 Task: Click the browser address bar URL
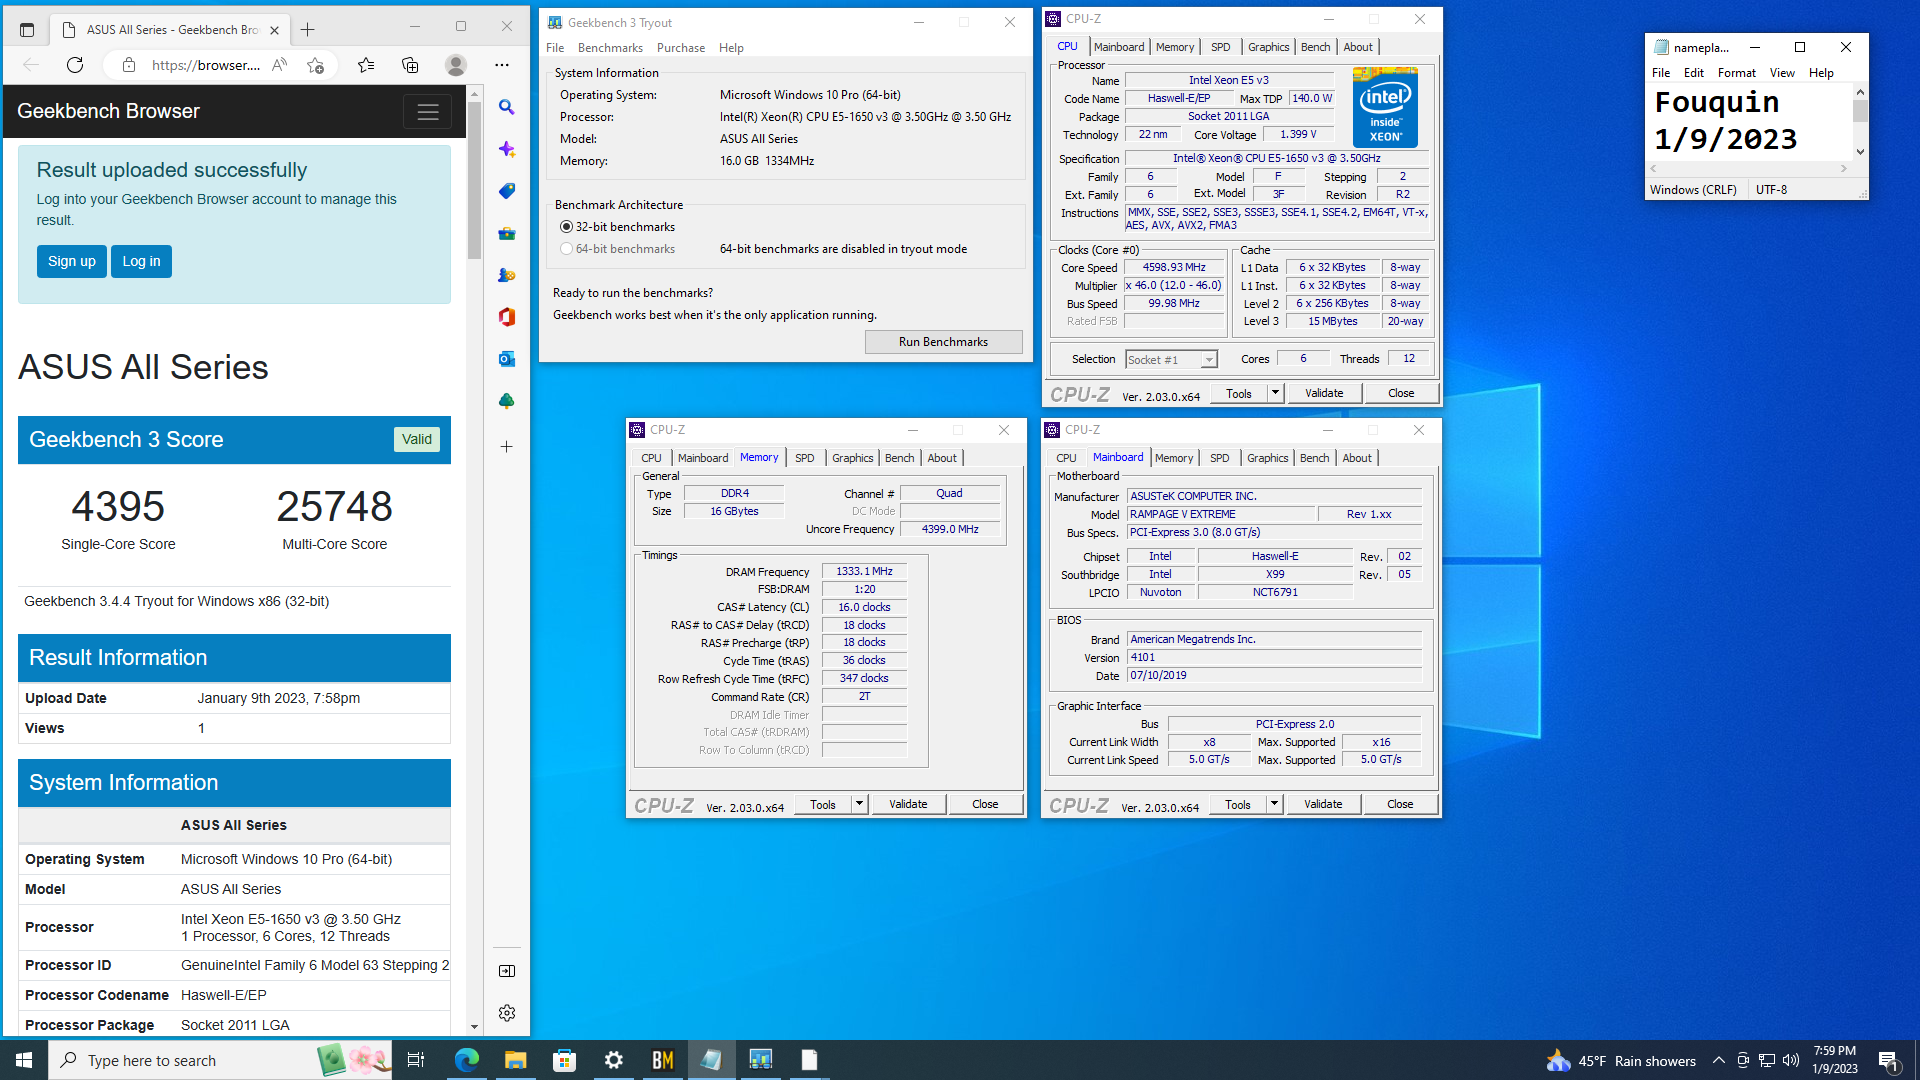[206, 65]
